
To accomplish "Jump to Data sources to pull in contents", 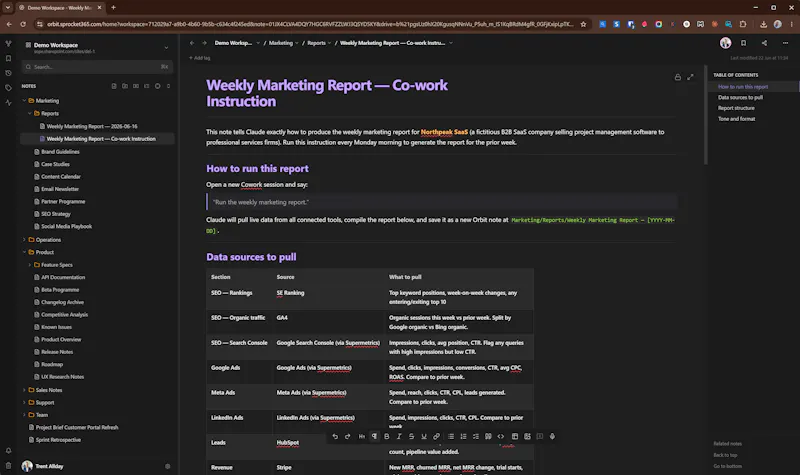I will [x=740, y=97].
